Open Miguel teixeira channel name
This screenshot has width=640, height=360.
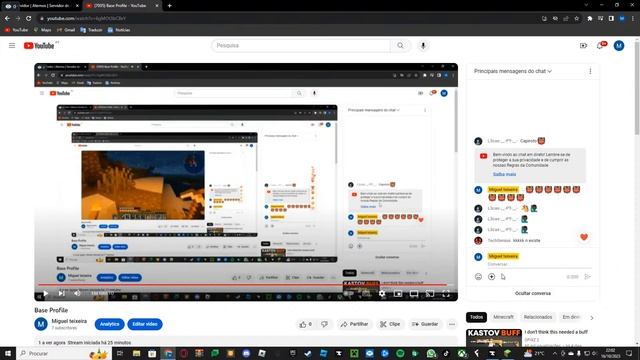tap(69, 321)
